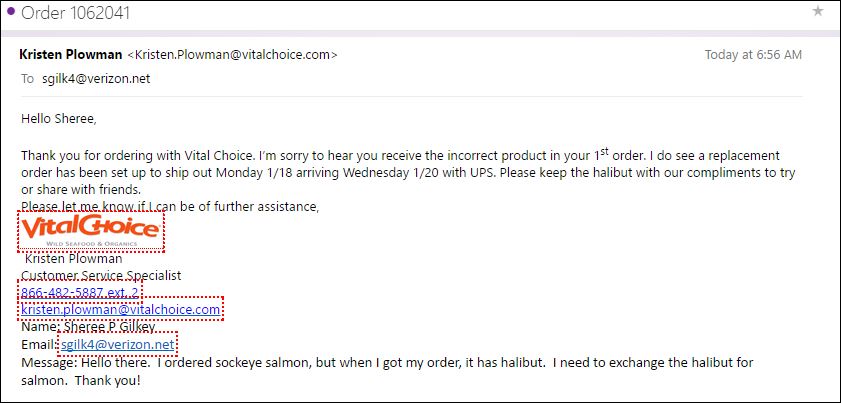
Task: Click the Message: Hello there text line
Action: point(387,363)
